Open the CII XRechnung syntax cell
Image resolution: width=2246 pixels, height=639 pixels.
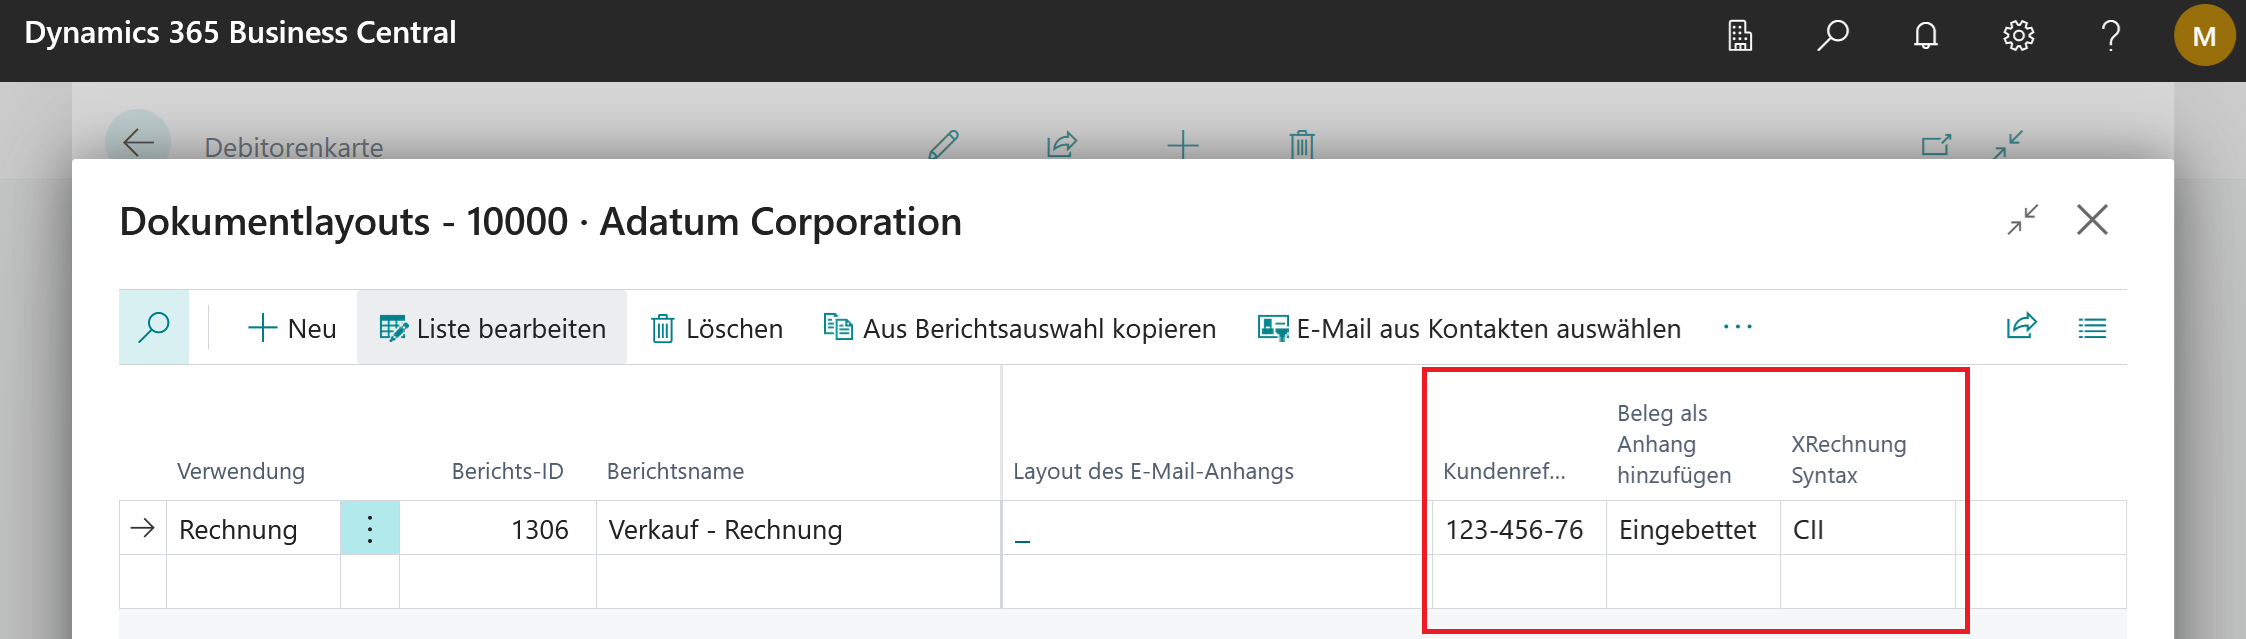pyautogui.click(x=1867, y=528)
